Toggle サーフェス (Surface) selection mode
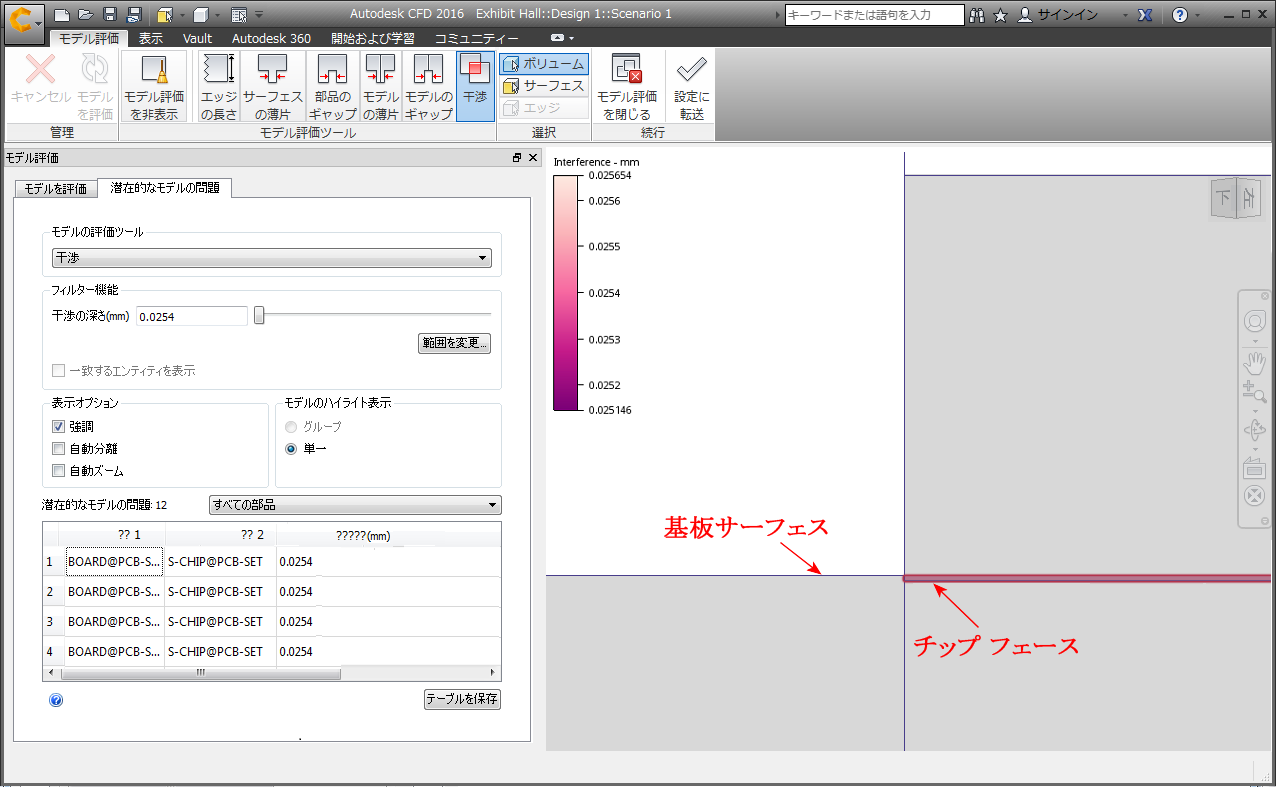The height and width of the screenshot is (787, 1276). click(544, 86)
